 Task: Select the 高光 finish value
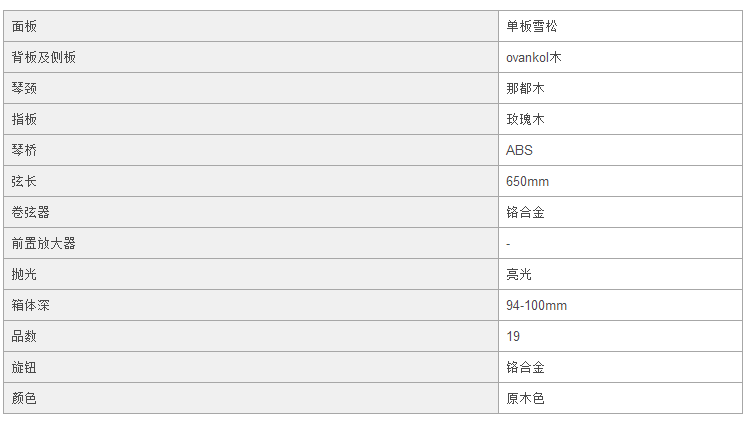pos(519,274)
